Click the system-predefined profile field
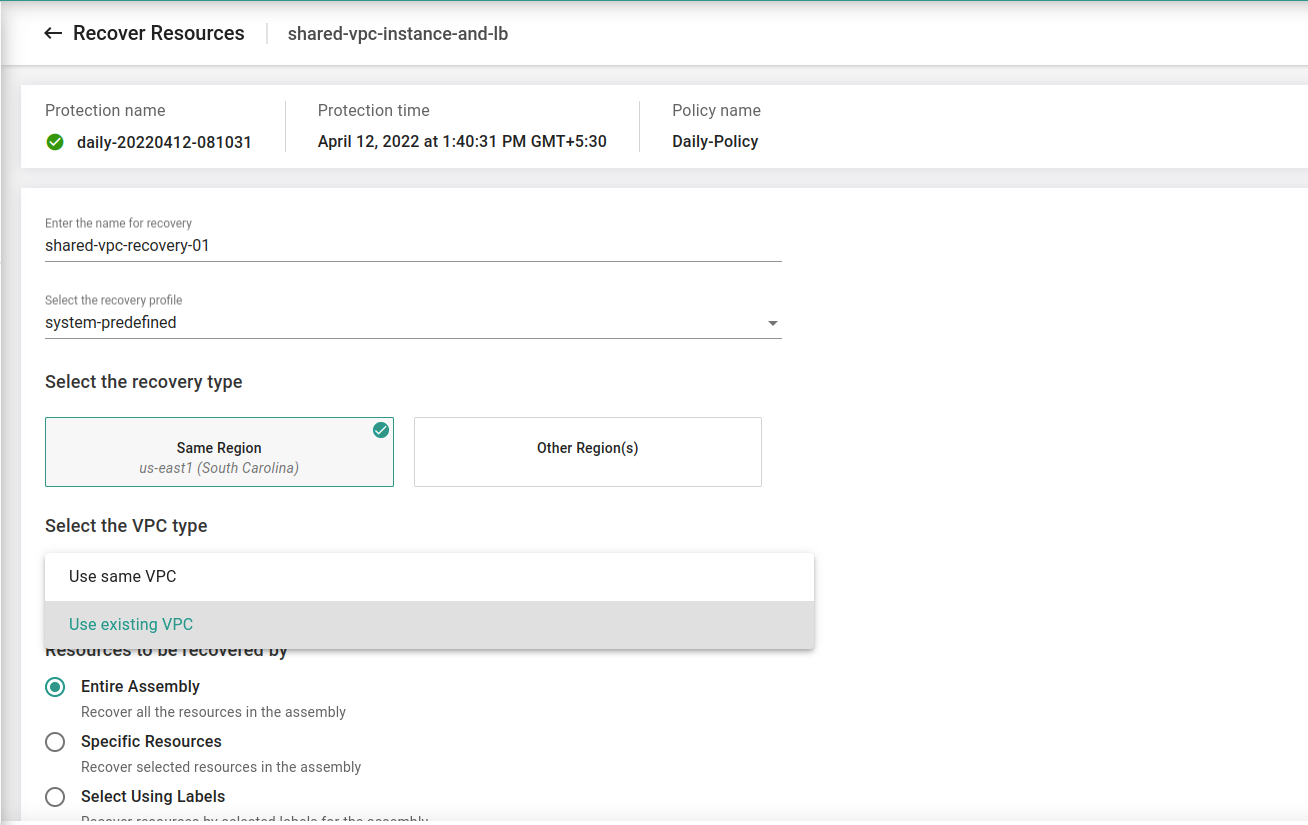 (x=400, y=323)
